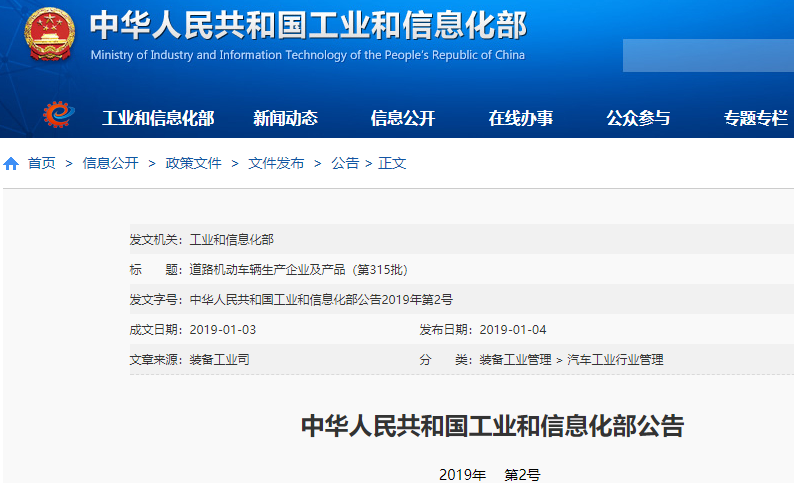Open the 装备工业管理 category link
This screenshot has height=483, width=794.
point(515,359)
